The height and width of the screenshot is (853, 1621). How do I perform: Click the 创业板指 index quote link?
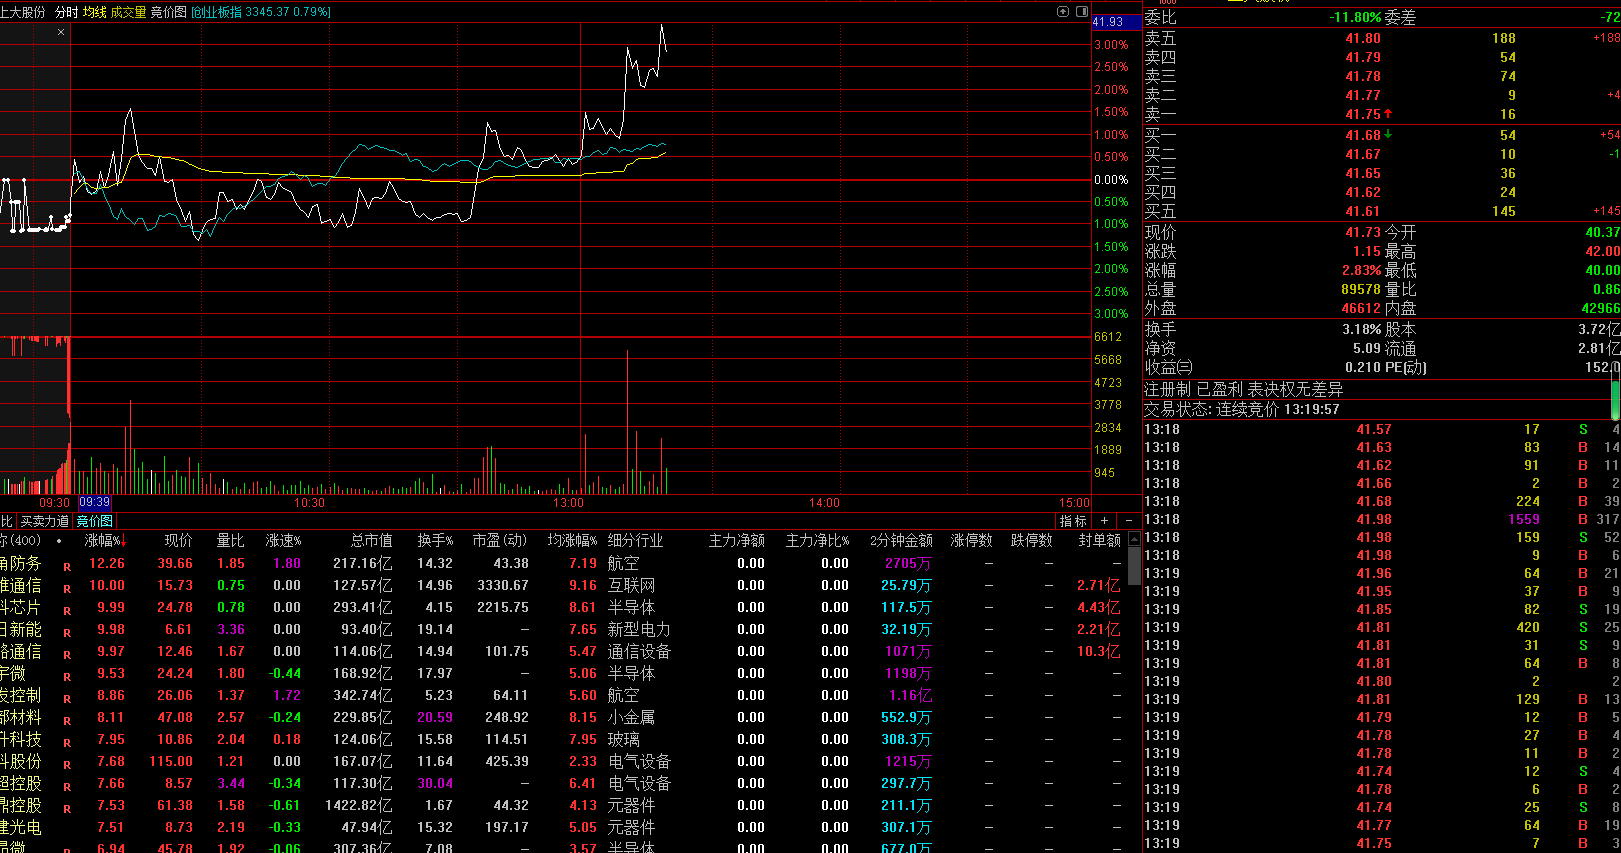coord(261,12)
